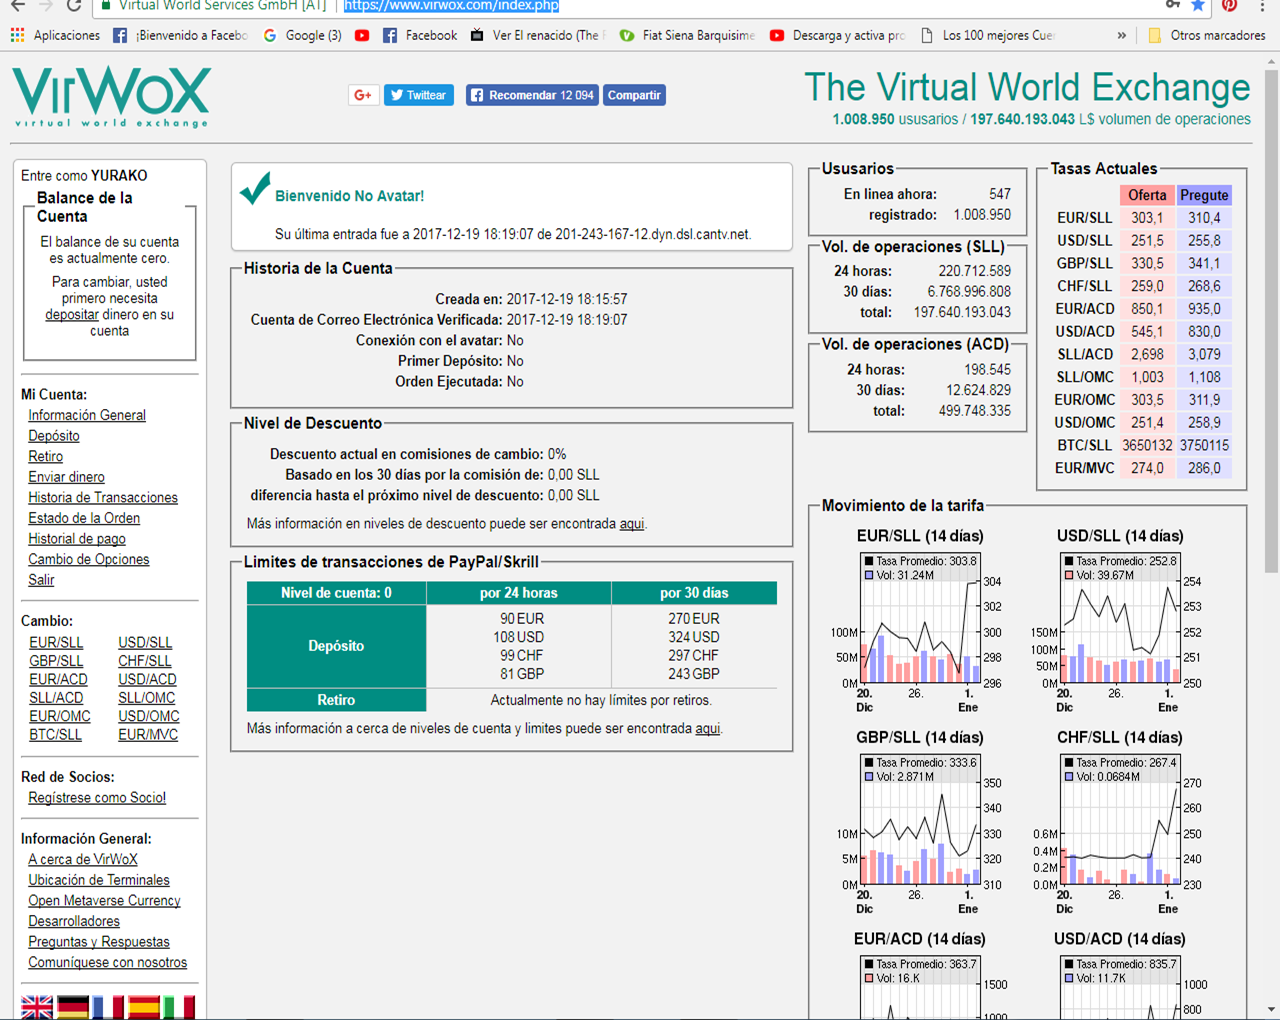The height and width of the screenshot is (1020, 1280).
Task: Open the Pinterest extension icon
Action: (x=1230, y=5)
